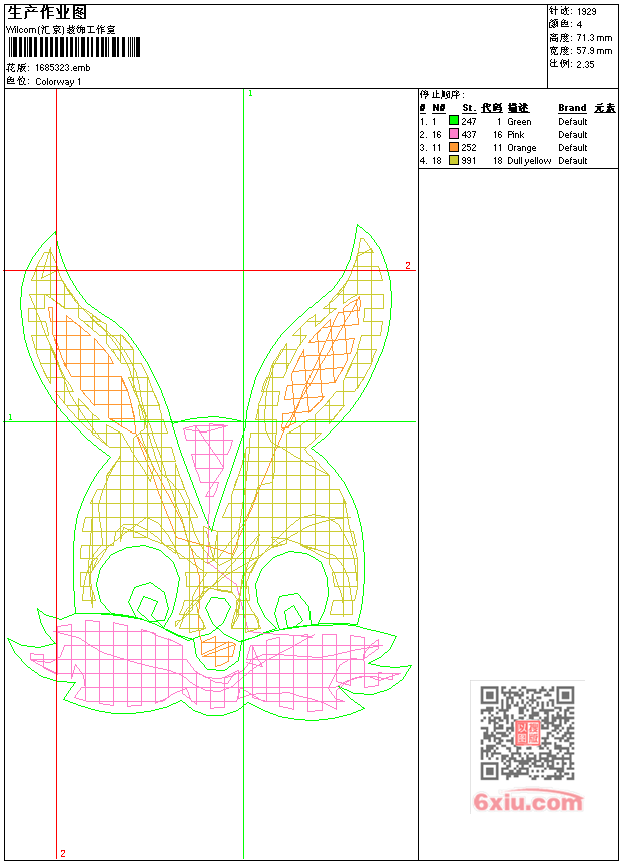Click the Orange description cell
This screenshot has width=620, height=861.
pyautogui.click(x=522, y=148)
